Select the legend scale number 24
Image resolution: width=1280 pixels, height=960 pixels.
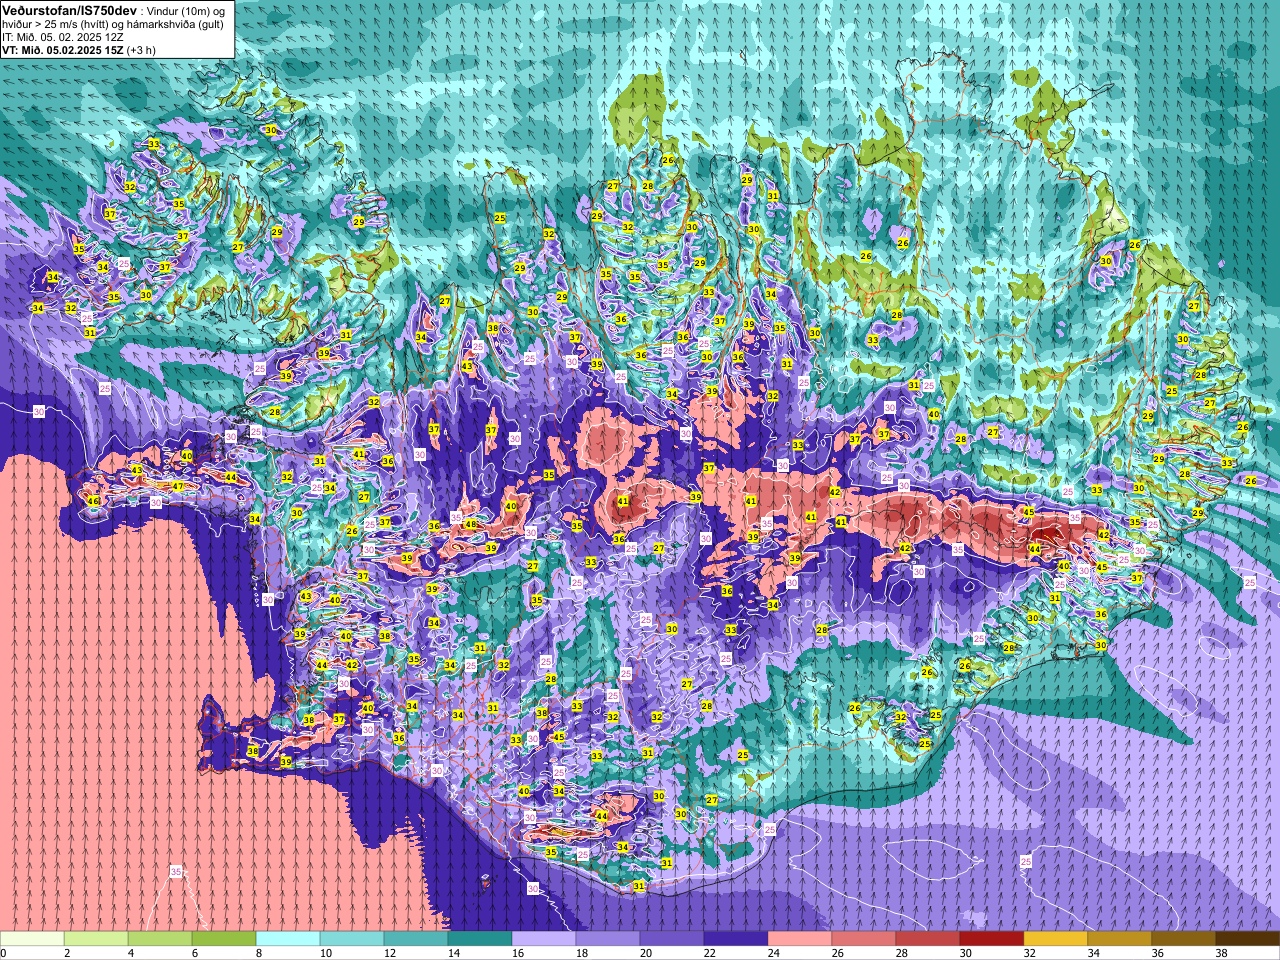[773, 953]
